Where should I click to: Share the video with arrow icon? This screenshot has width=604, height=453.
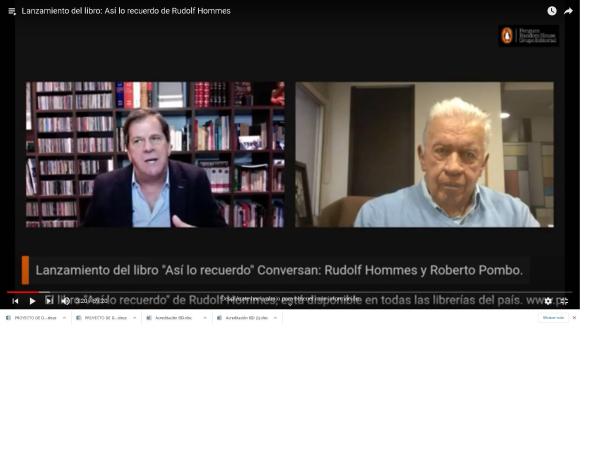pos(568,11)
